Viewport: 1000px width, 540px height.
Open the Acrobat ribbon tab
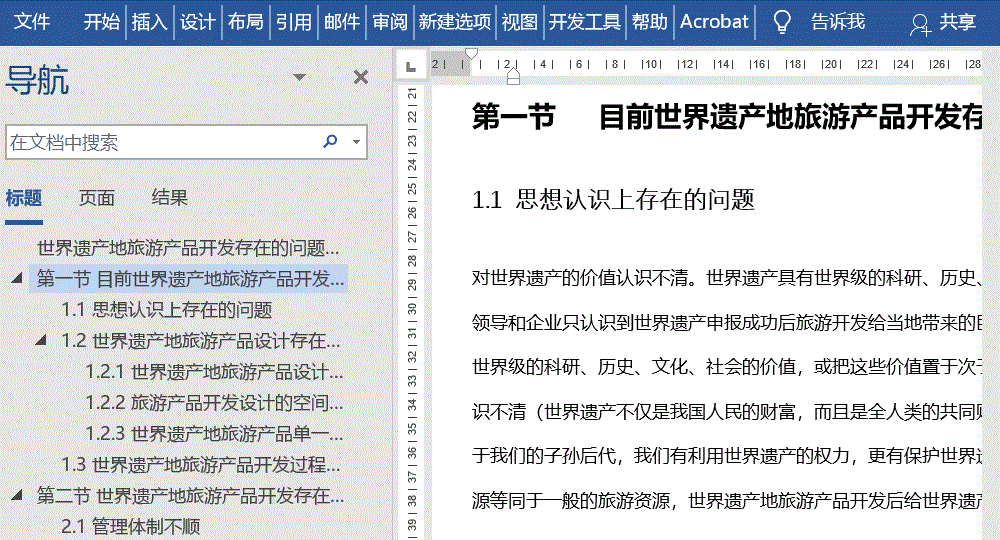714,22
